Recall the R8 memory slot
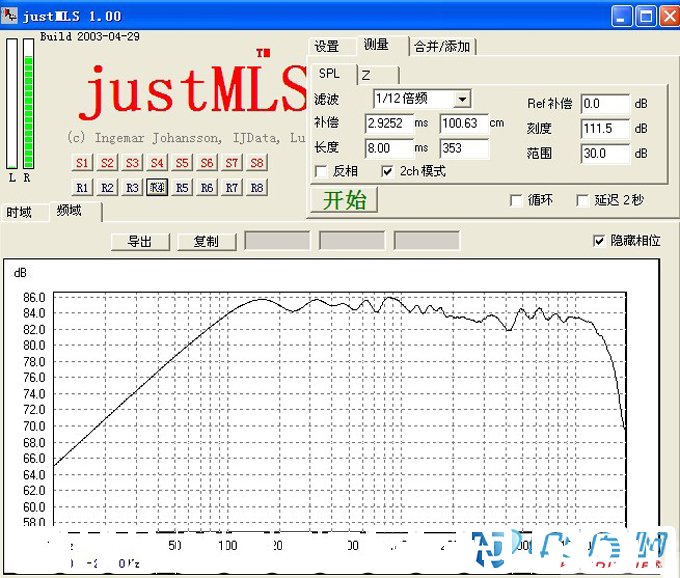 [257, 188]
